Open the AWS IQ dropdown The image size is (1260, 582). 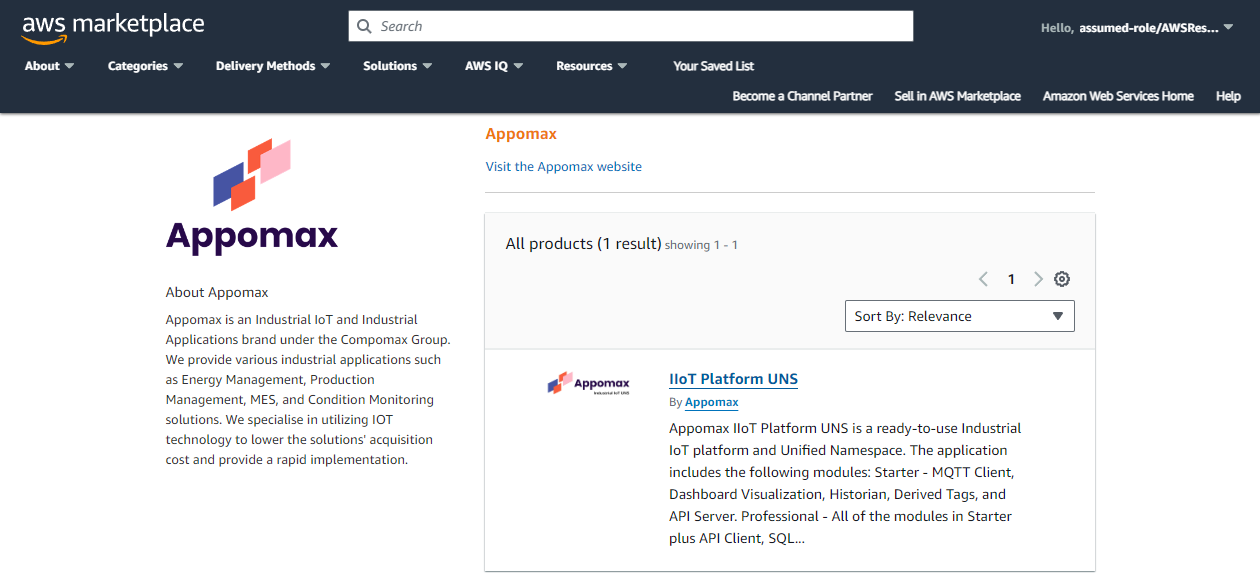tap(494, 66)
